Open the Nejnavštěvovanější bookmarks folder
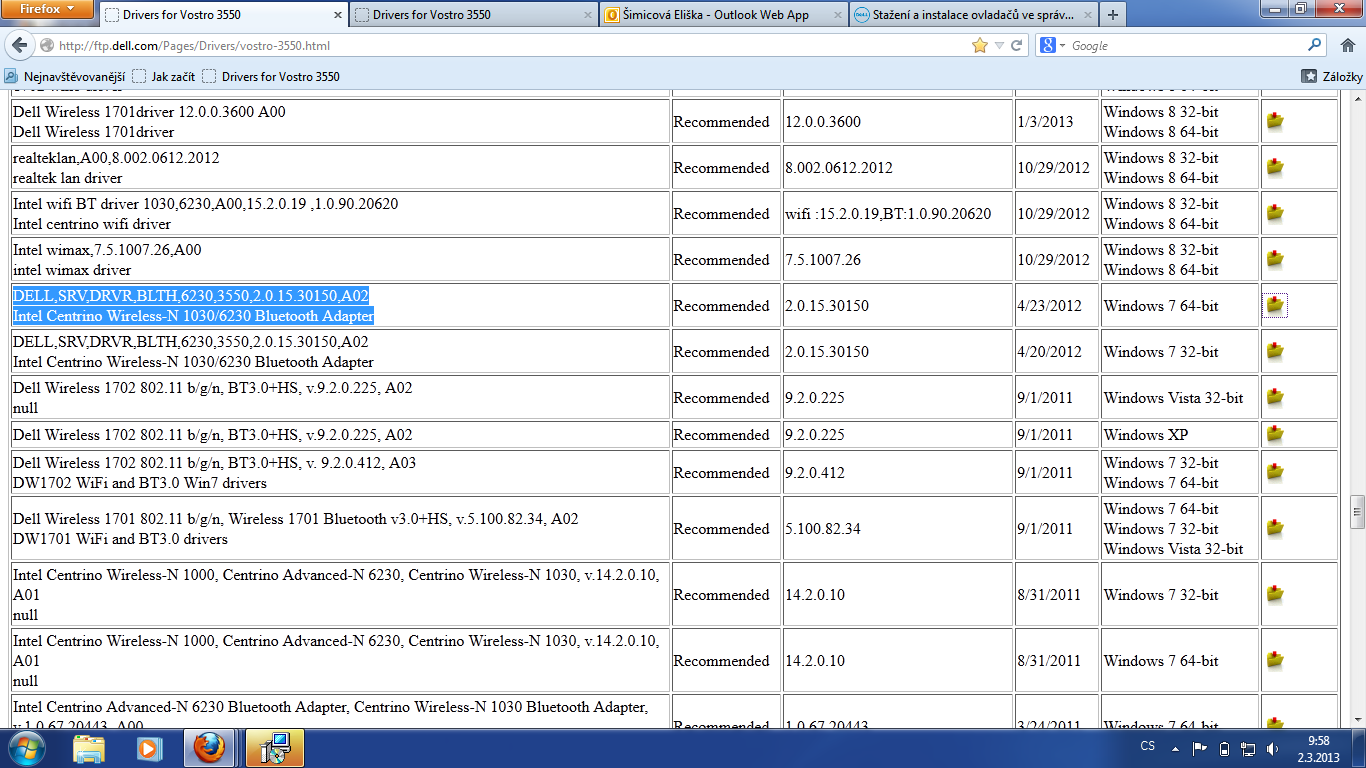Screen dimensions: 1366x768 66,76
